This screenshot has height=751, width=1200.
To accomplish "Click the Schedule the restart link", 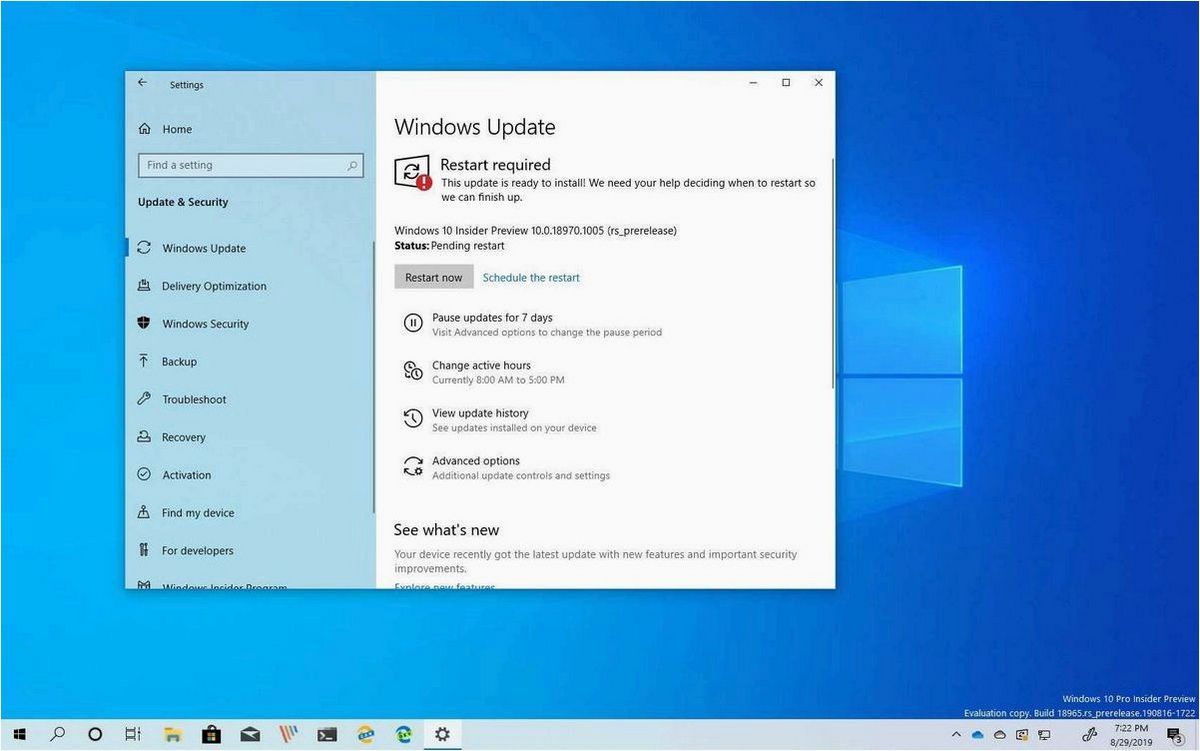I will [x=531, y=278].
